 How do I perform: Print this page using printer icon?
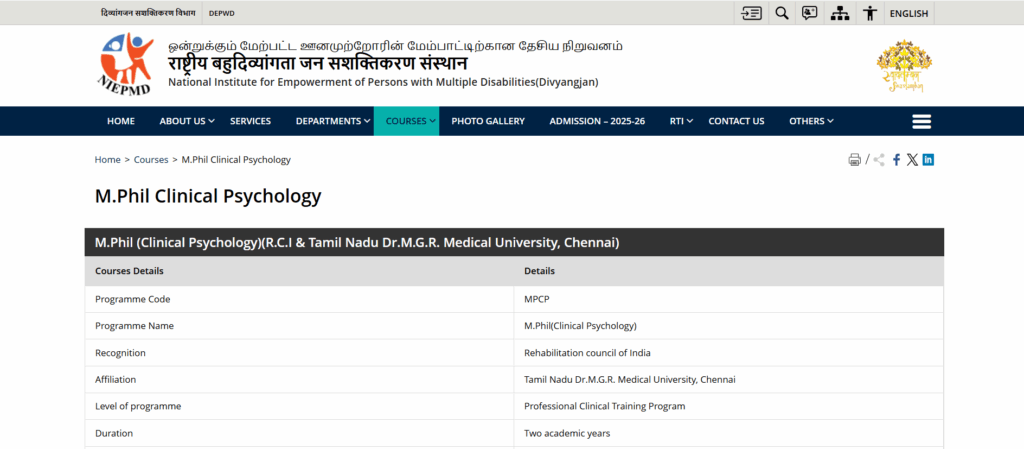[854, 160]
